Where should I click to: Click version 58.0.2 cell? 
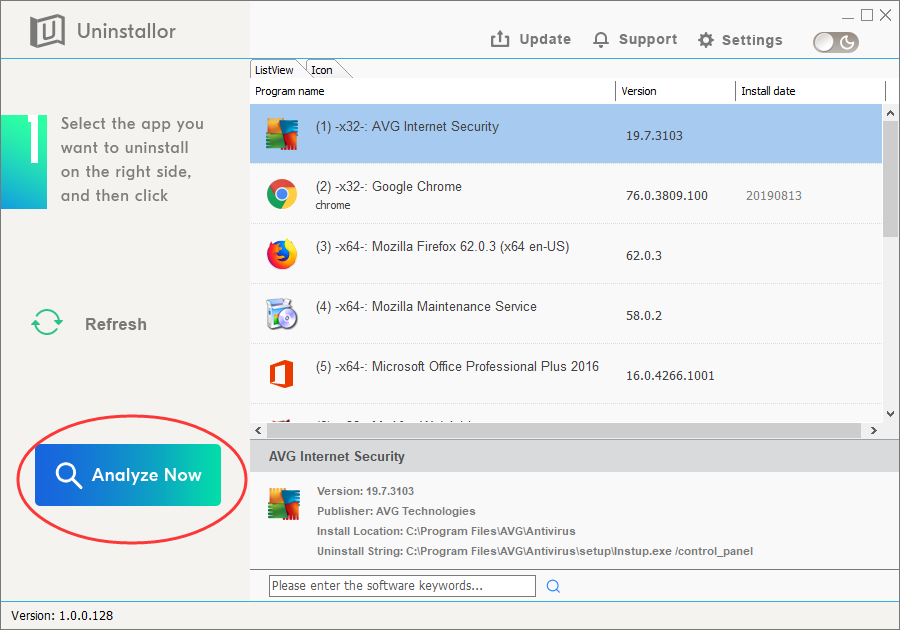click(643, 316)
